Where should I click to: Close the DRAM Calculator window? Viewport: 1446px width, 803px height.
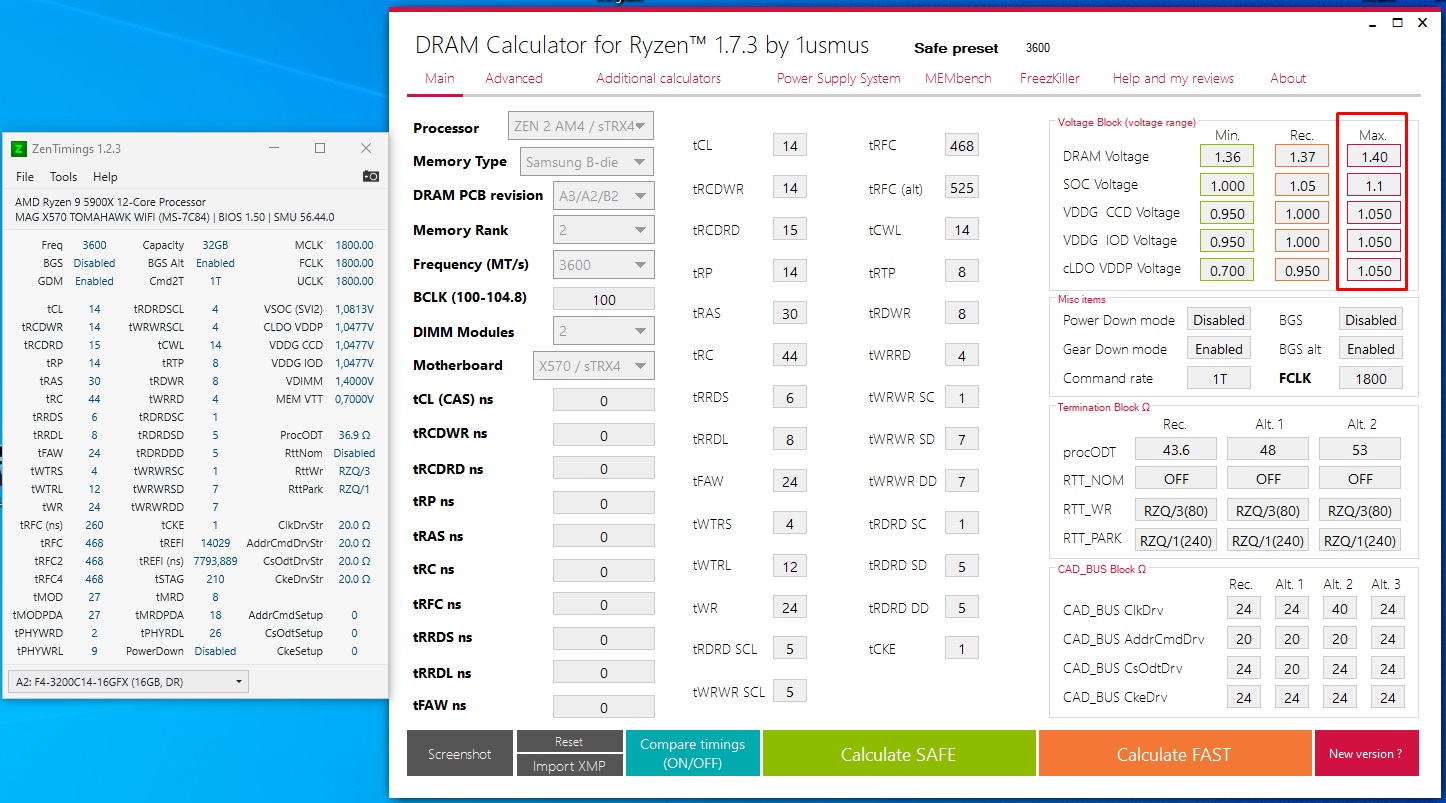pyautogui.click(x=1421, y=22)
